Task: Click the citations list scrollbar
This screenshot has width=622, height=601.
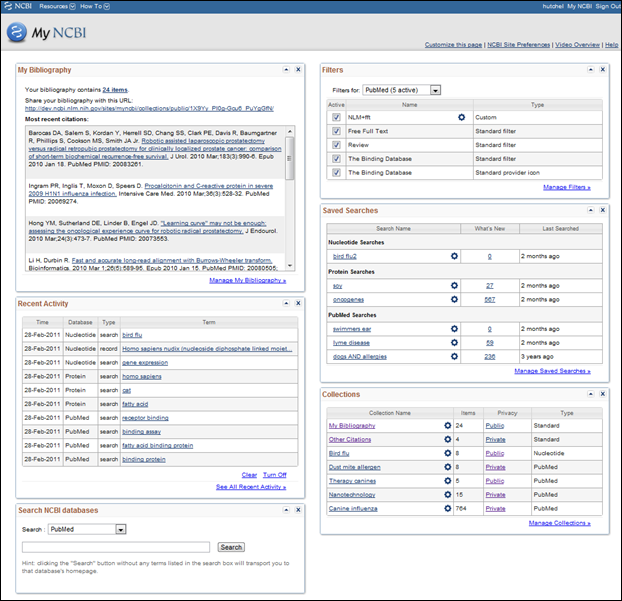Action: [x=290, y=198]
